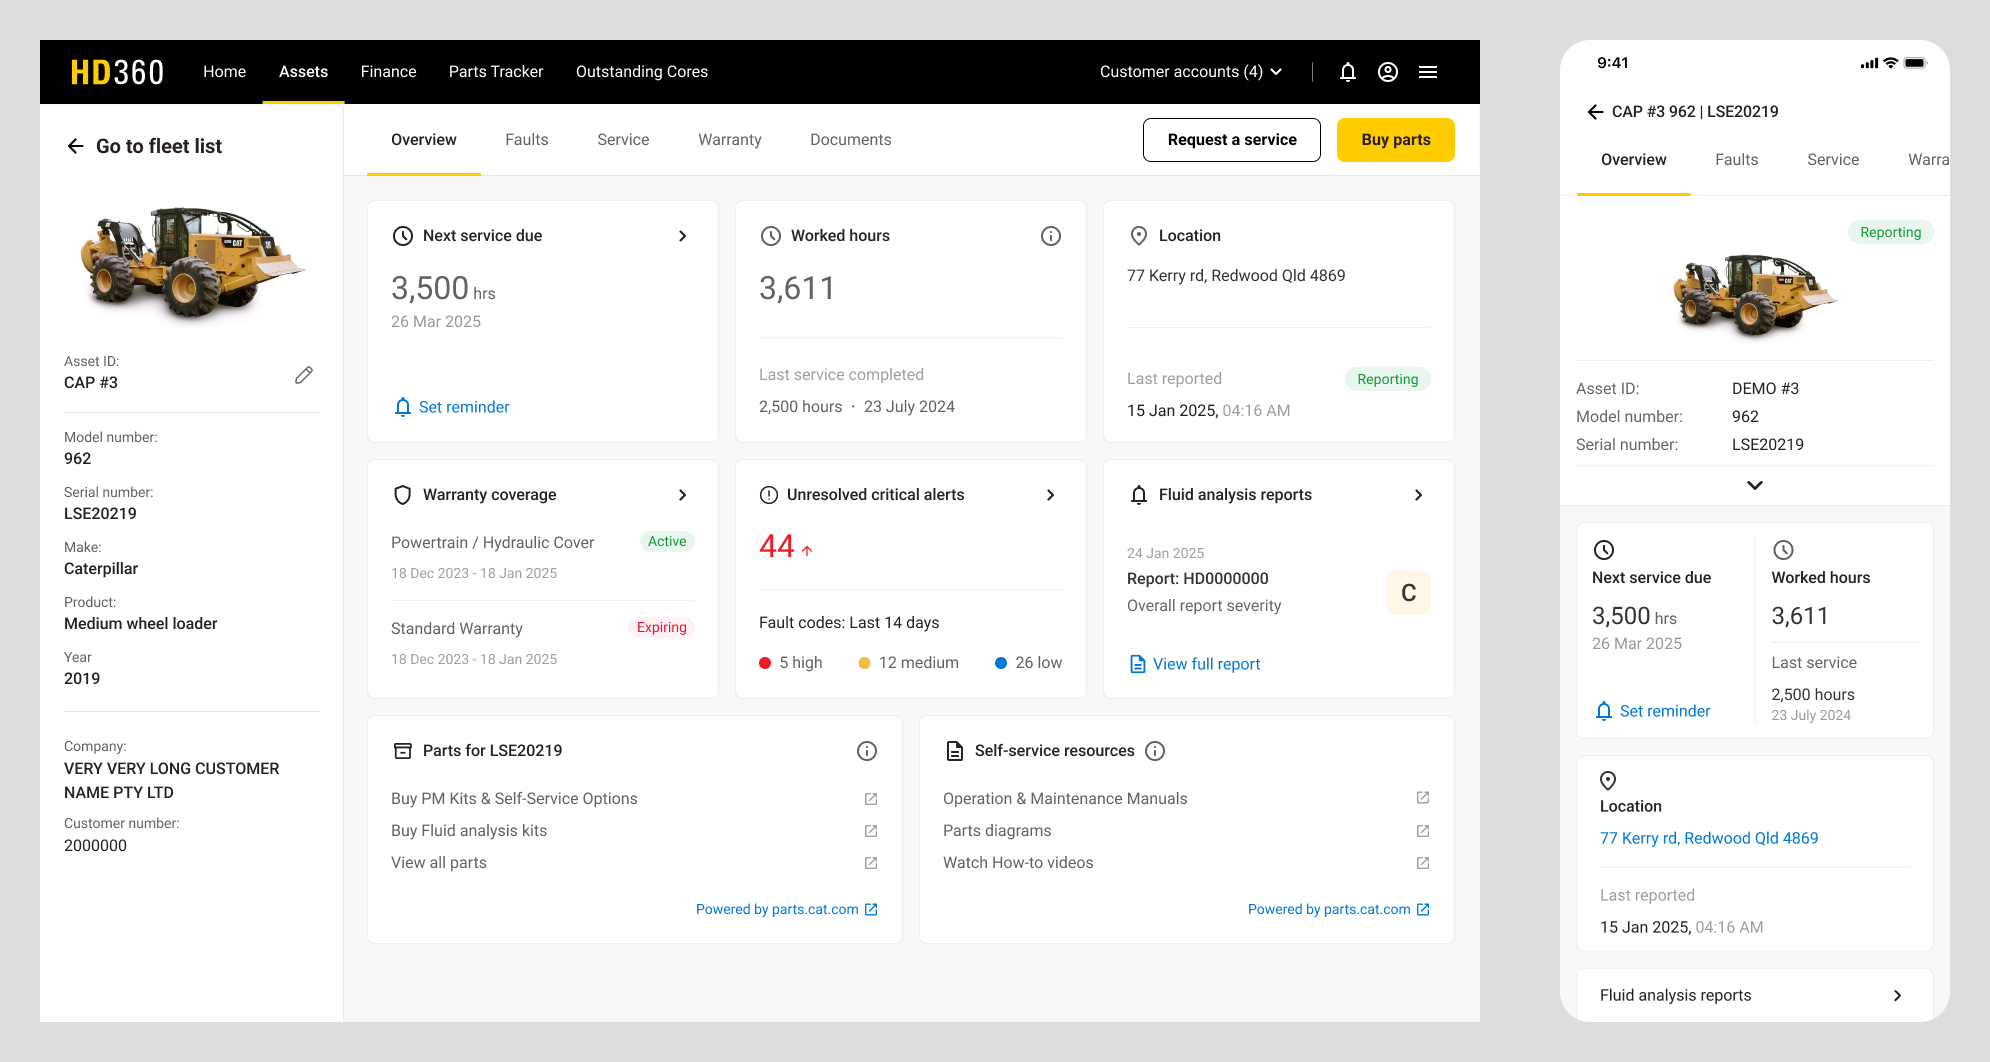
Task: Click alert icon on Unresolved critical alerts
Action: [x=769, y=495]
